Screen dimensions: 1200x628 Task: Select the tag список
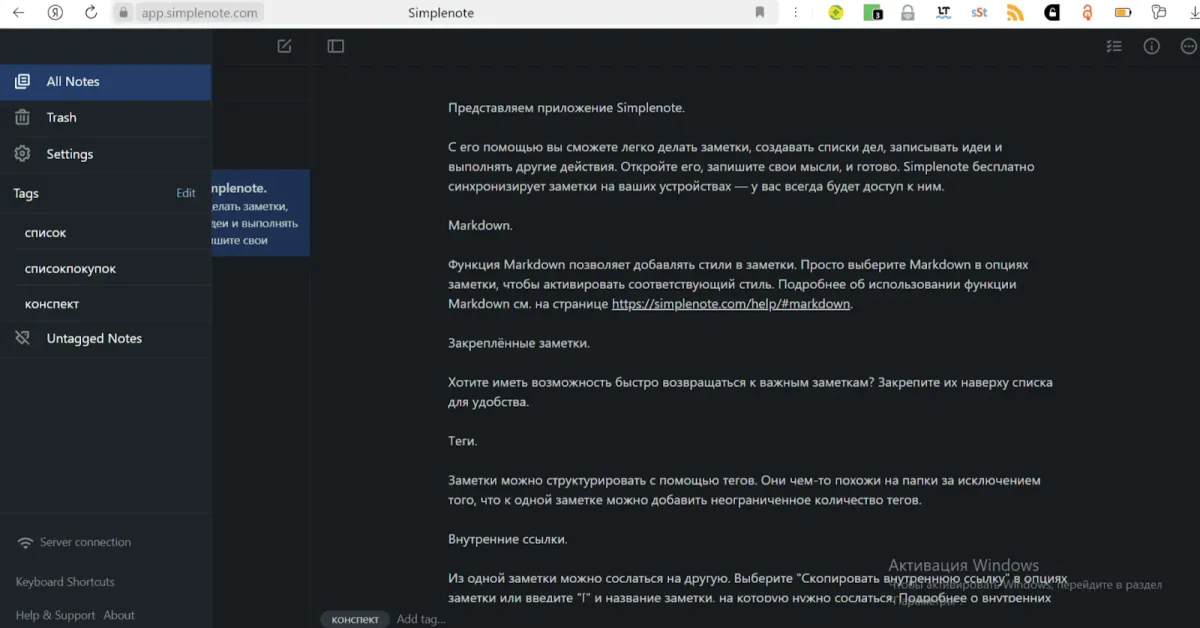click(47, 232)
